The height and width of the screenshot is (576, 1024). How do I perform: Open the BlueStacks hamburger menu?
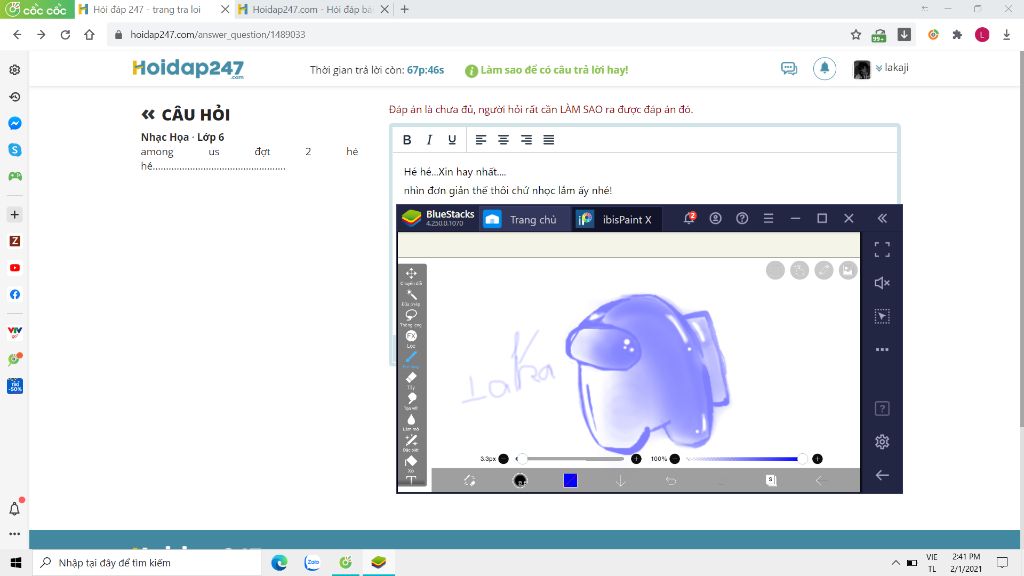pos(769,218)
